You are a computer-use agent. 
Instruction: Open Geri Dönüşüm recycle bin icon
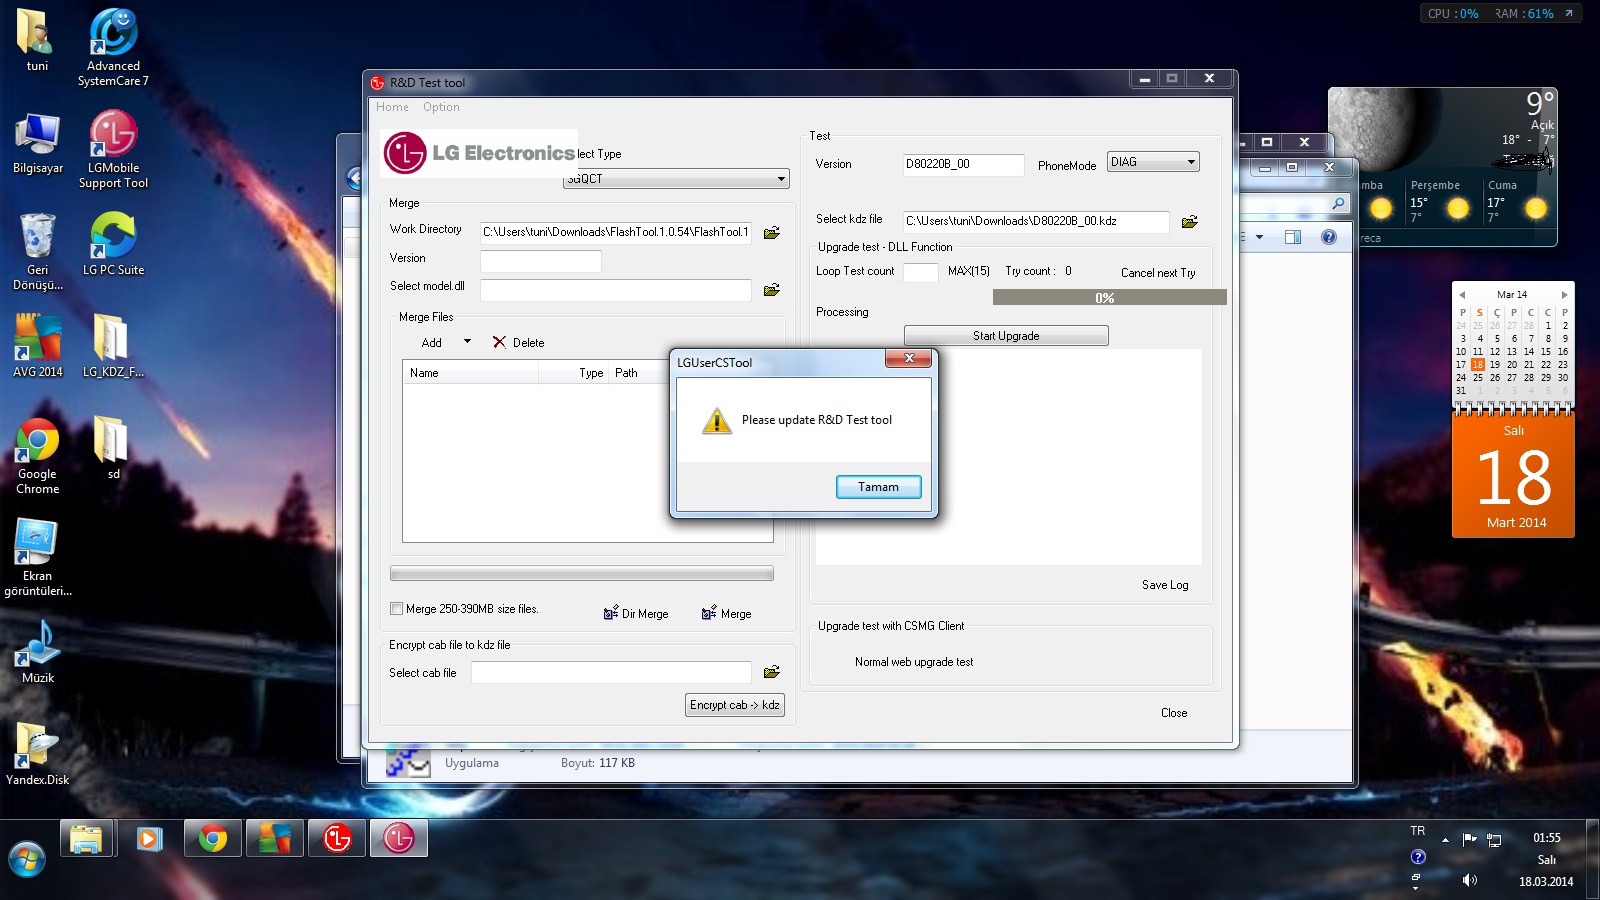coord(37,251)
